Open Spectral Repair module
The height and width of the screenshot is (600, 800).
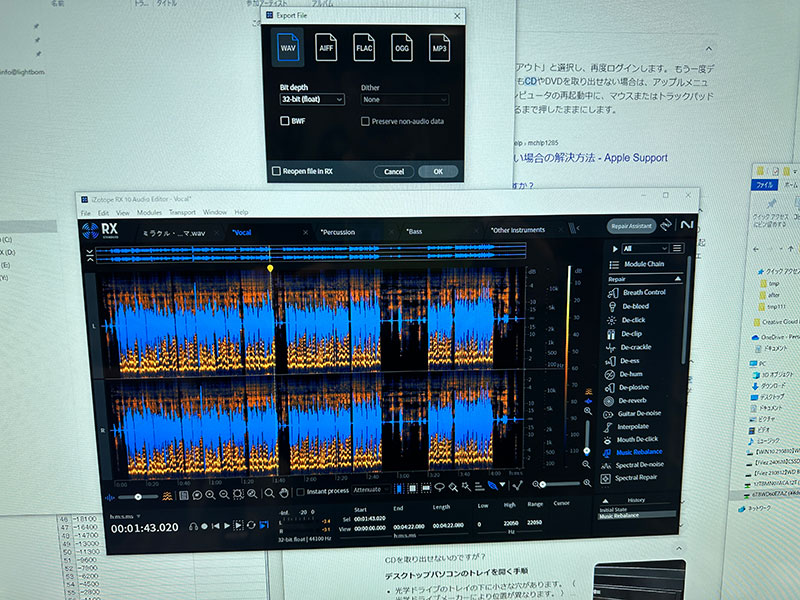629,478
